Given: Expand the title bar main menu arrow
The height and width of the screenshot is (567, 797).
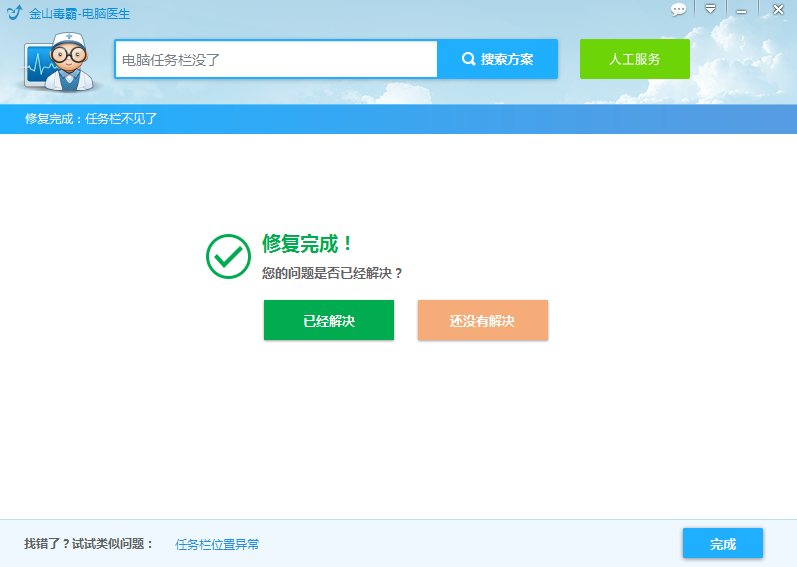Looking at the screenshot, I should click(x=710, y=9).
